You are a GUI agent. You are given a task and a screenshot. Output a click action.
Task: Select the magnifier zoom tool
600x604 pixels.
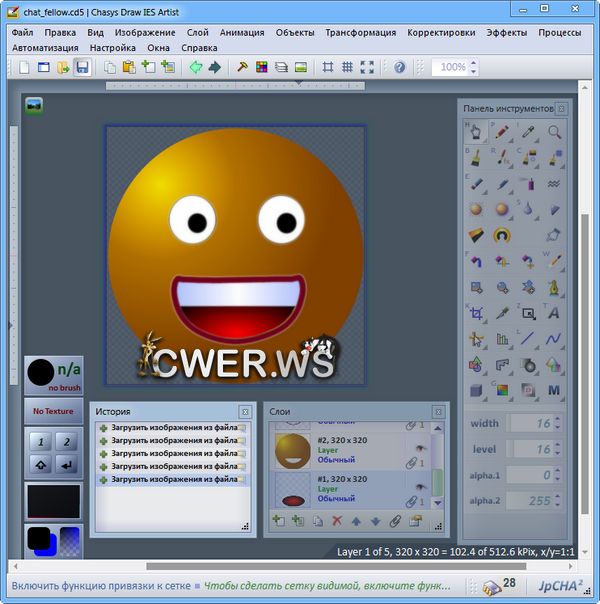pos(554,131)
